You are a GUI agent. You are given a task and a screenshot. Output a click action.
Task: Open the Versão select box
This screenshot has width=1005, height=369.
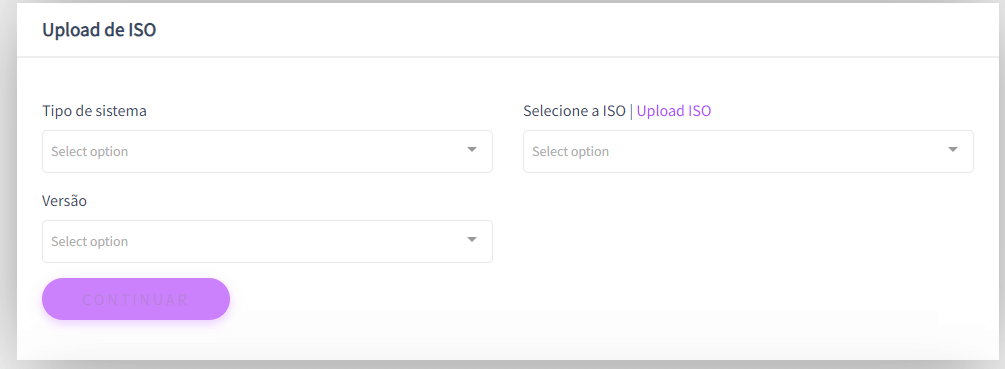pyautogui.click(x=267, y=242)
